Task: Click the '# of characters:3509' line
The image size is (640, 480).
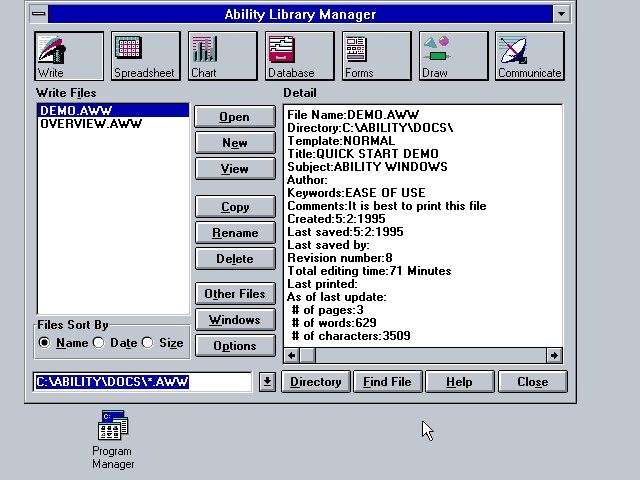Action: coord(351,336)
